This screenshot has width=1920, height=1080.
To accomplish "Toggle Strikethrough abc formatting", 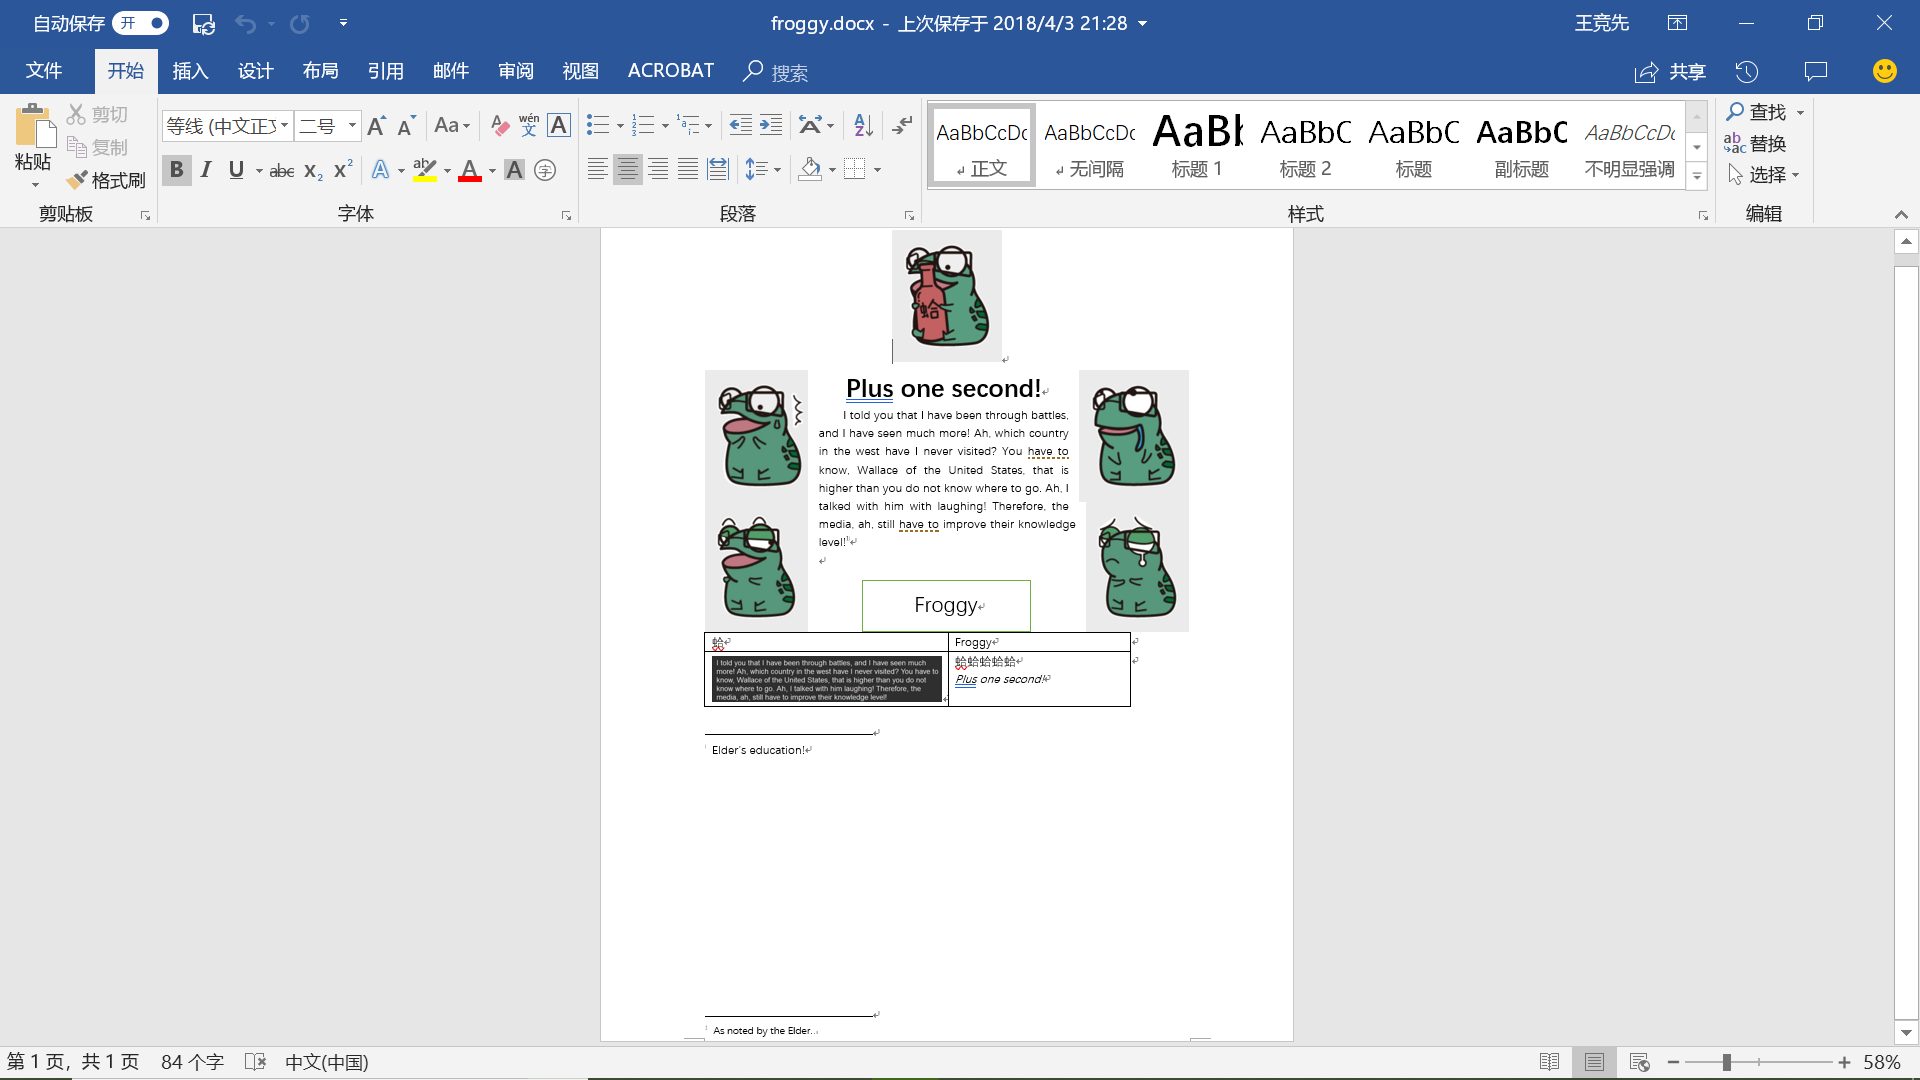I will 282,170.
